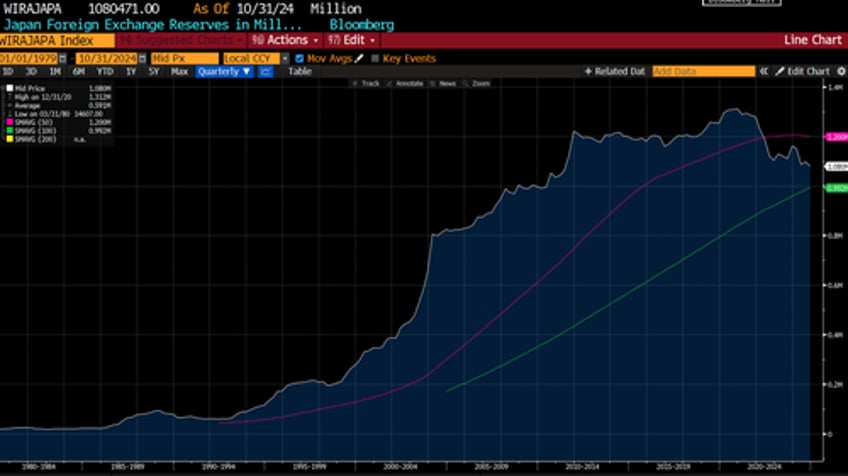Click the Edit Chart pencil button
This screenshot has width=848, height=476.
803,72
